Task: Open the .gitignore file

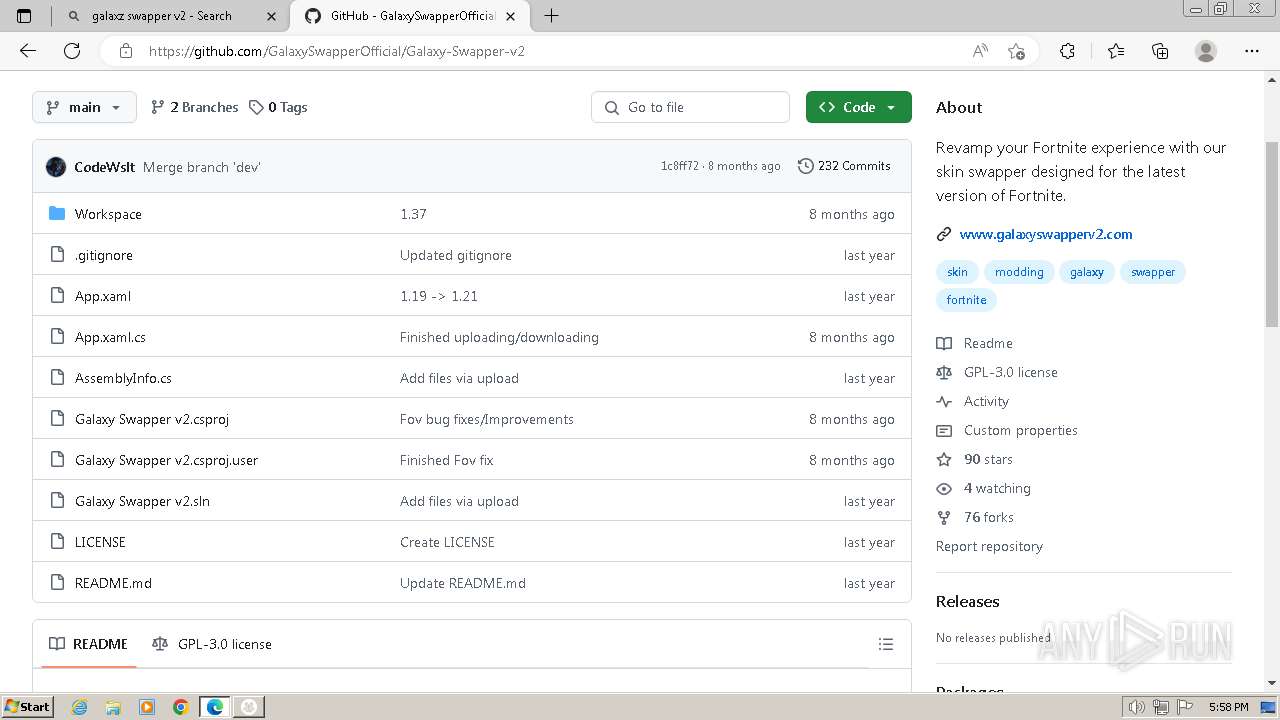Action: (104, 255)
